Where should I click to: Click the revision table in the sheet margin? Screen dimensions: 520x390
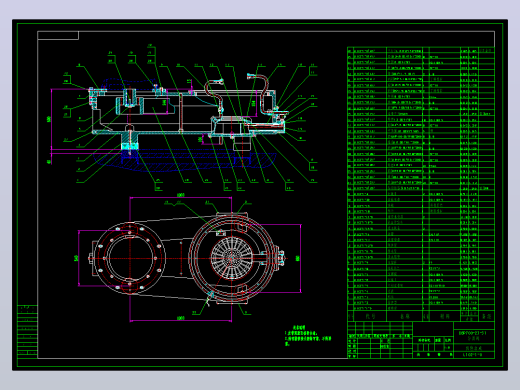tap(27, 331)
